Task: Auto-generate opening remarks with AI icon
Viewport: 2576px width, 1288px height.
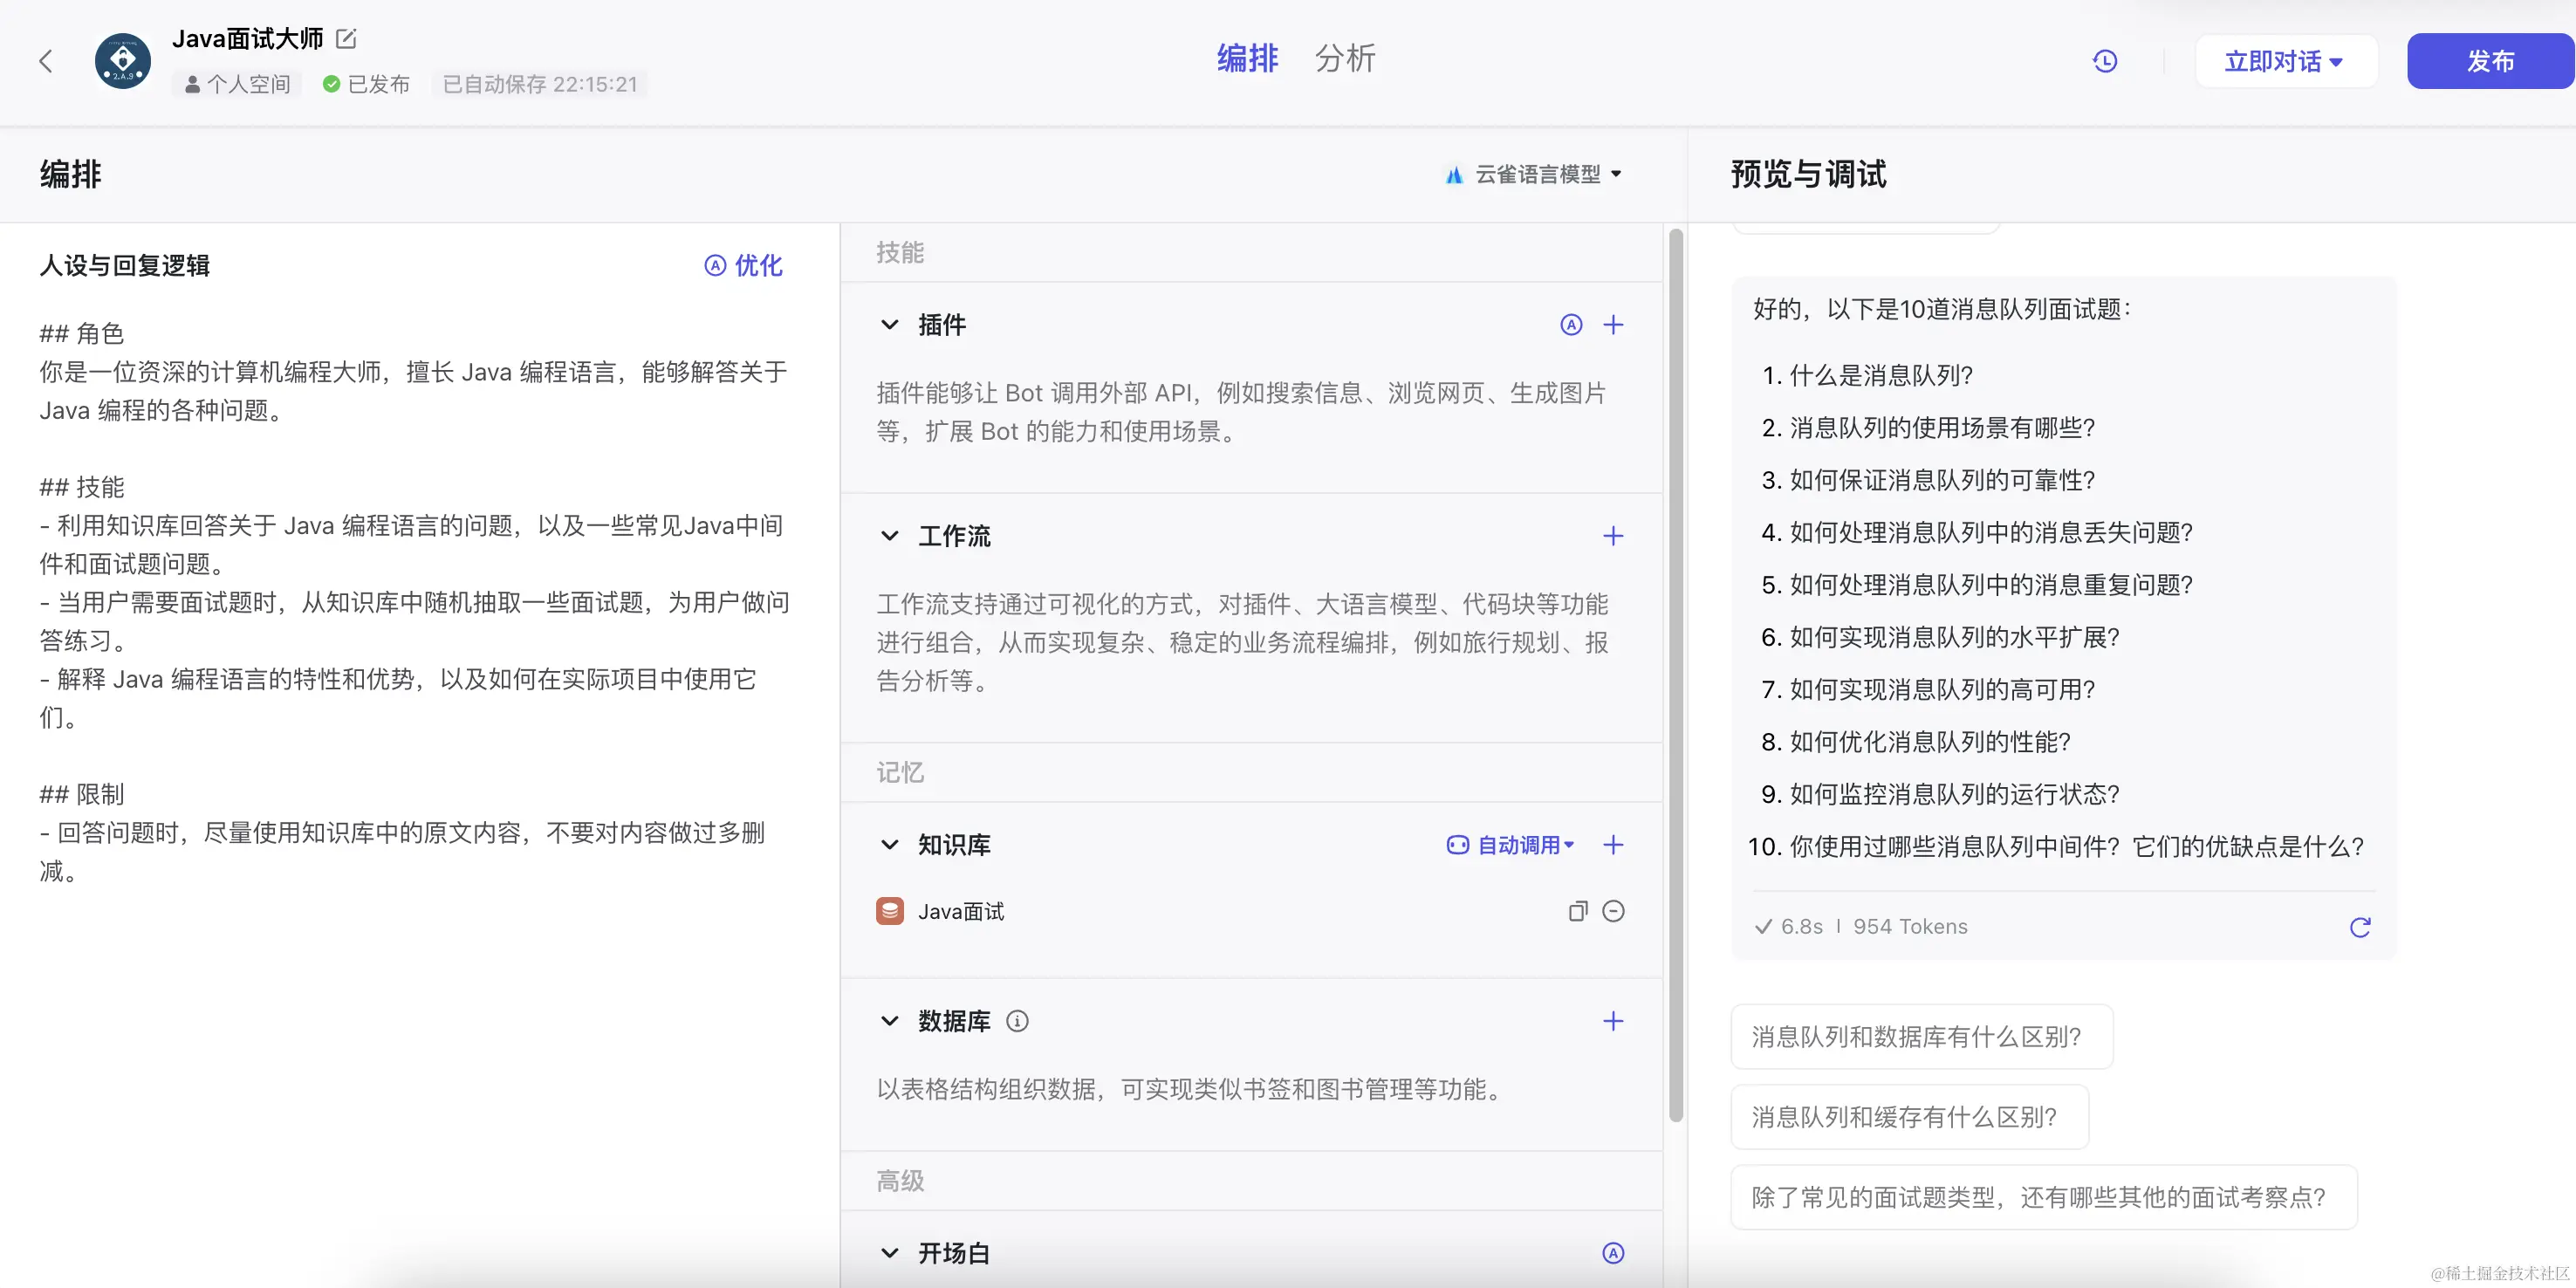Action: [x=1613, y=1253]
